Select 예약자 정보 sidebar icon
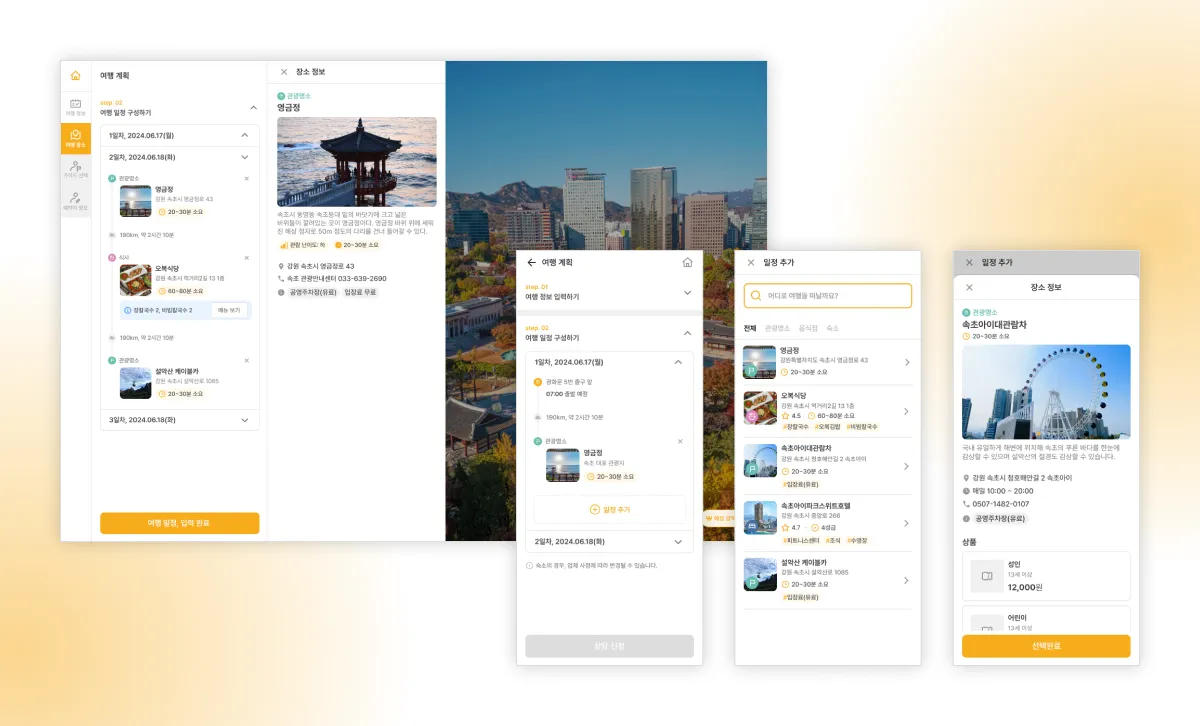The width and height of the screenshot is (1200, 726). 75,201
